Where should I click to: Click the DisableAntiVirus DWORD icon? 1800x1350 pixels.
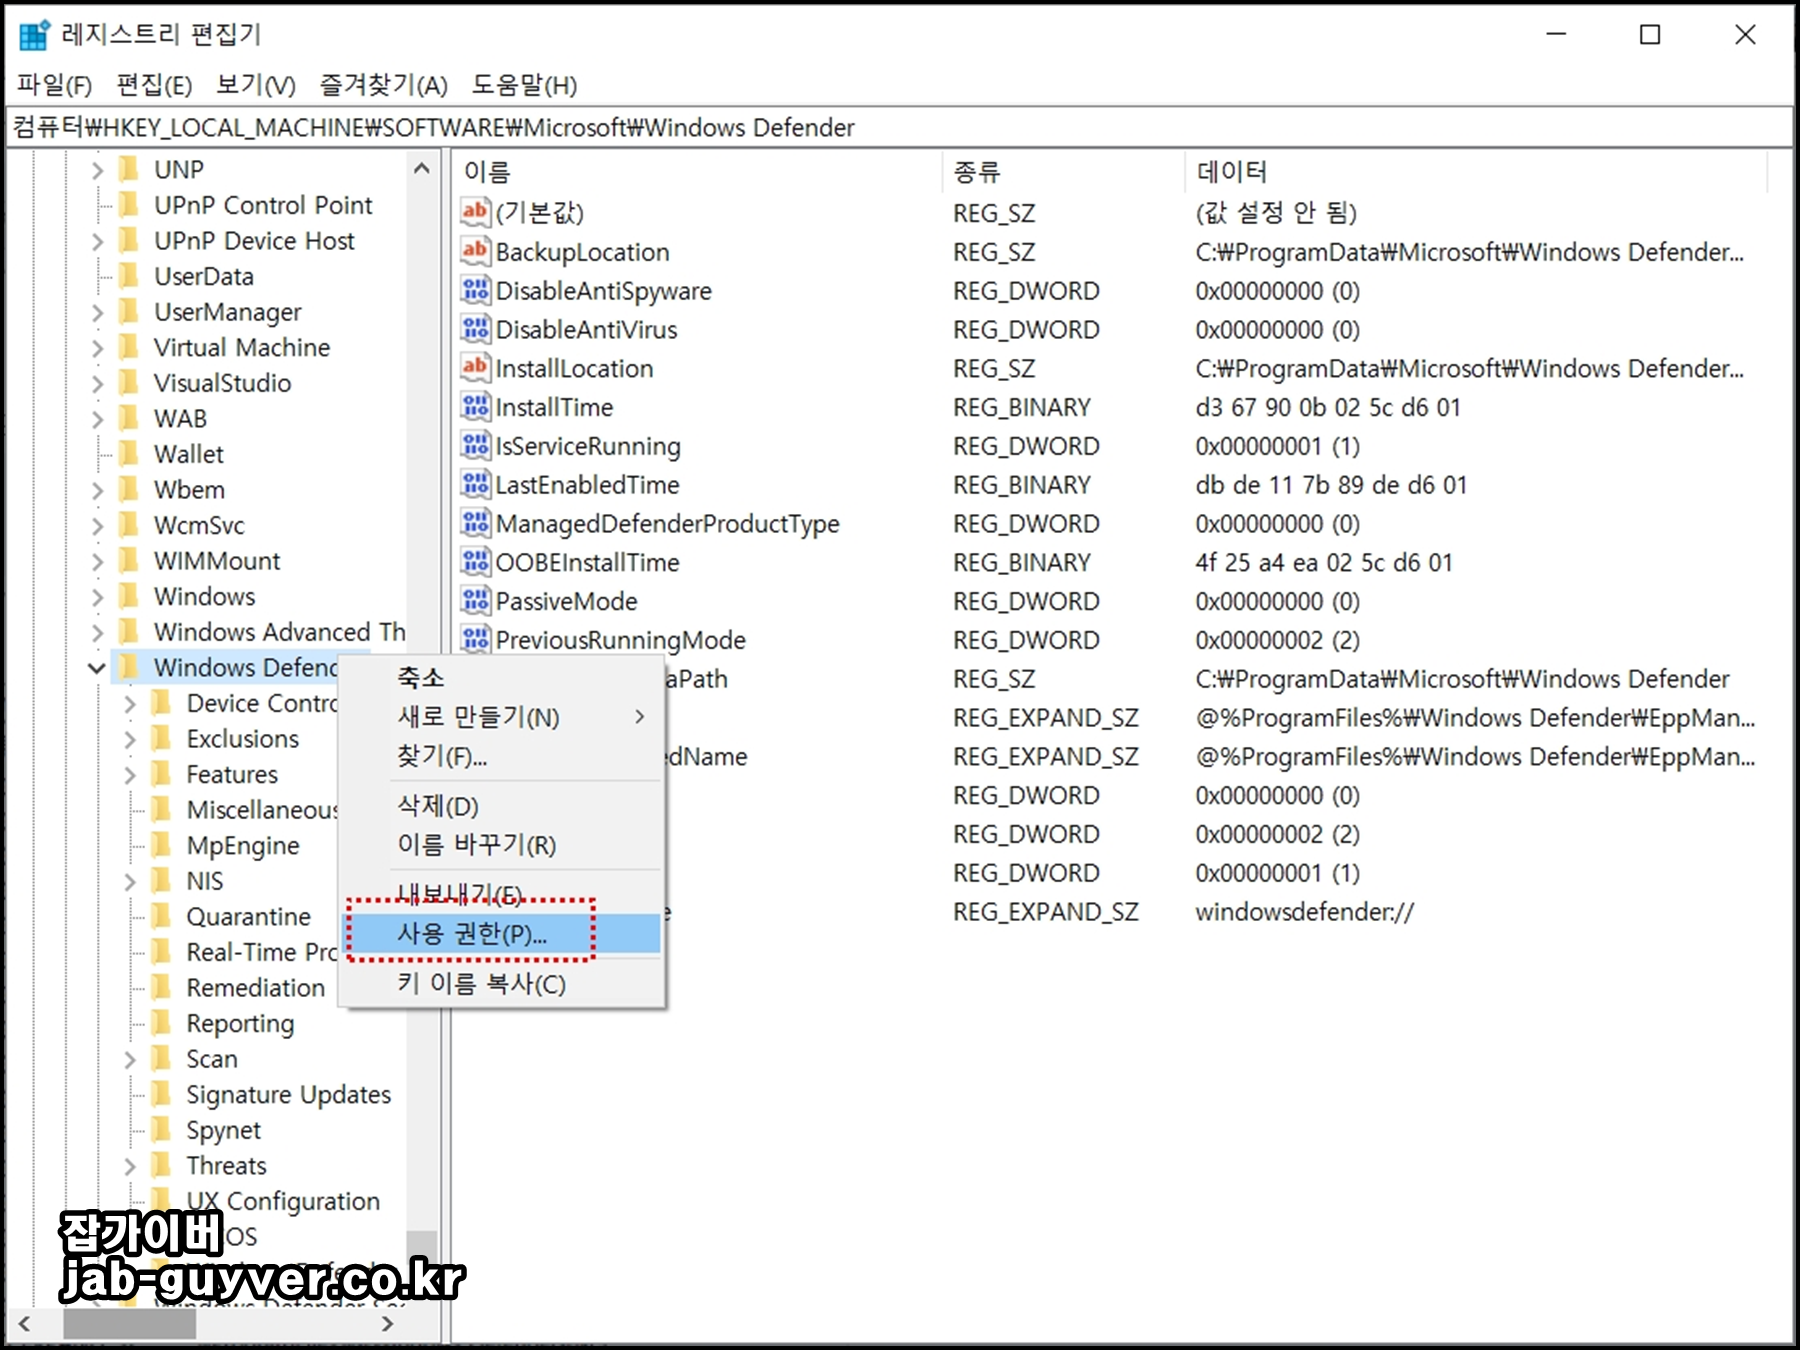click(x=475, y=329)
